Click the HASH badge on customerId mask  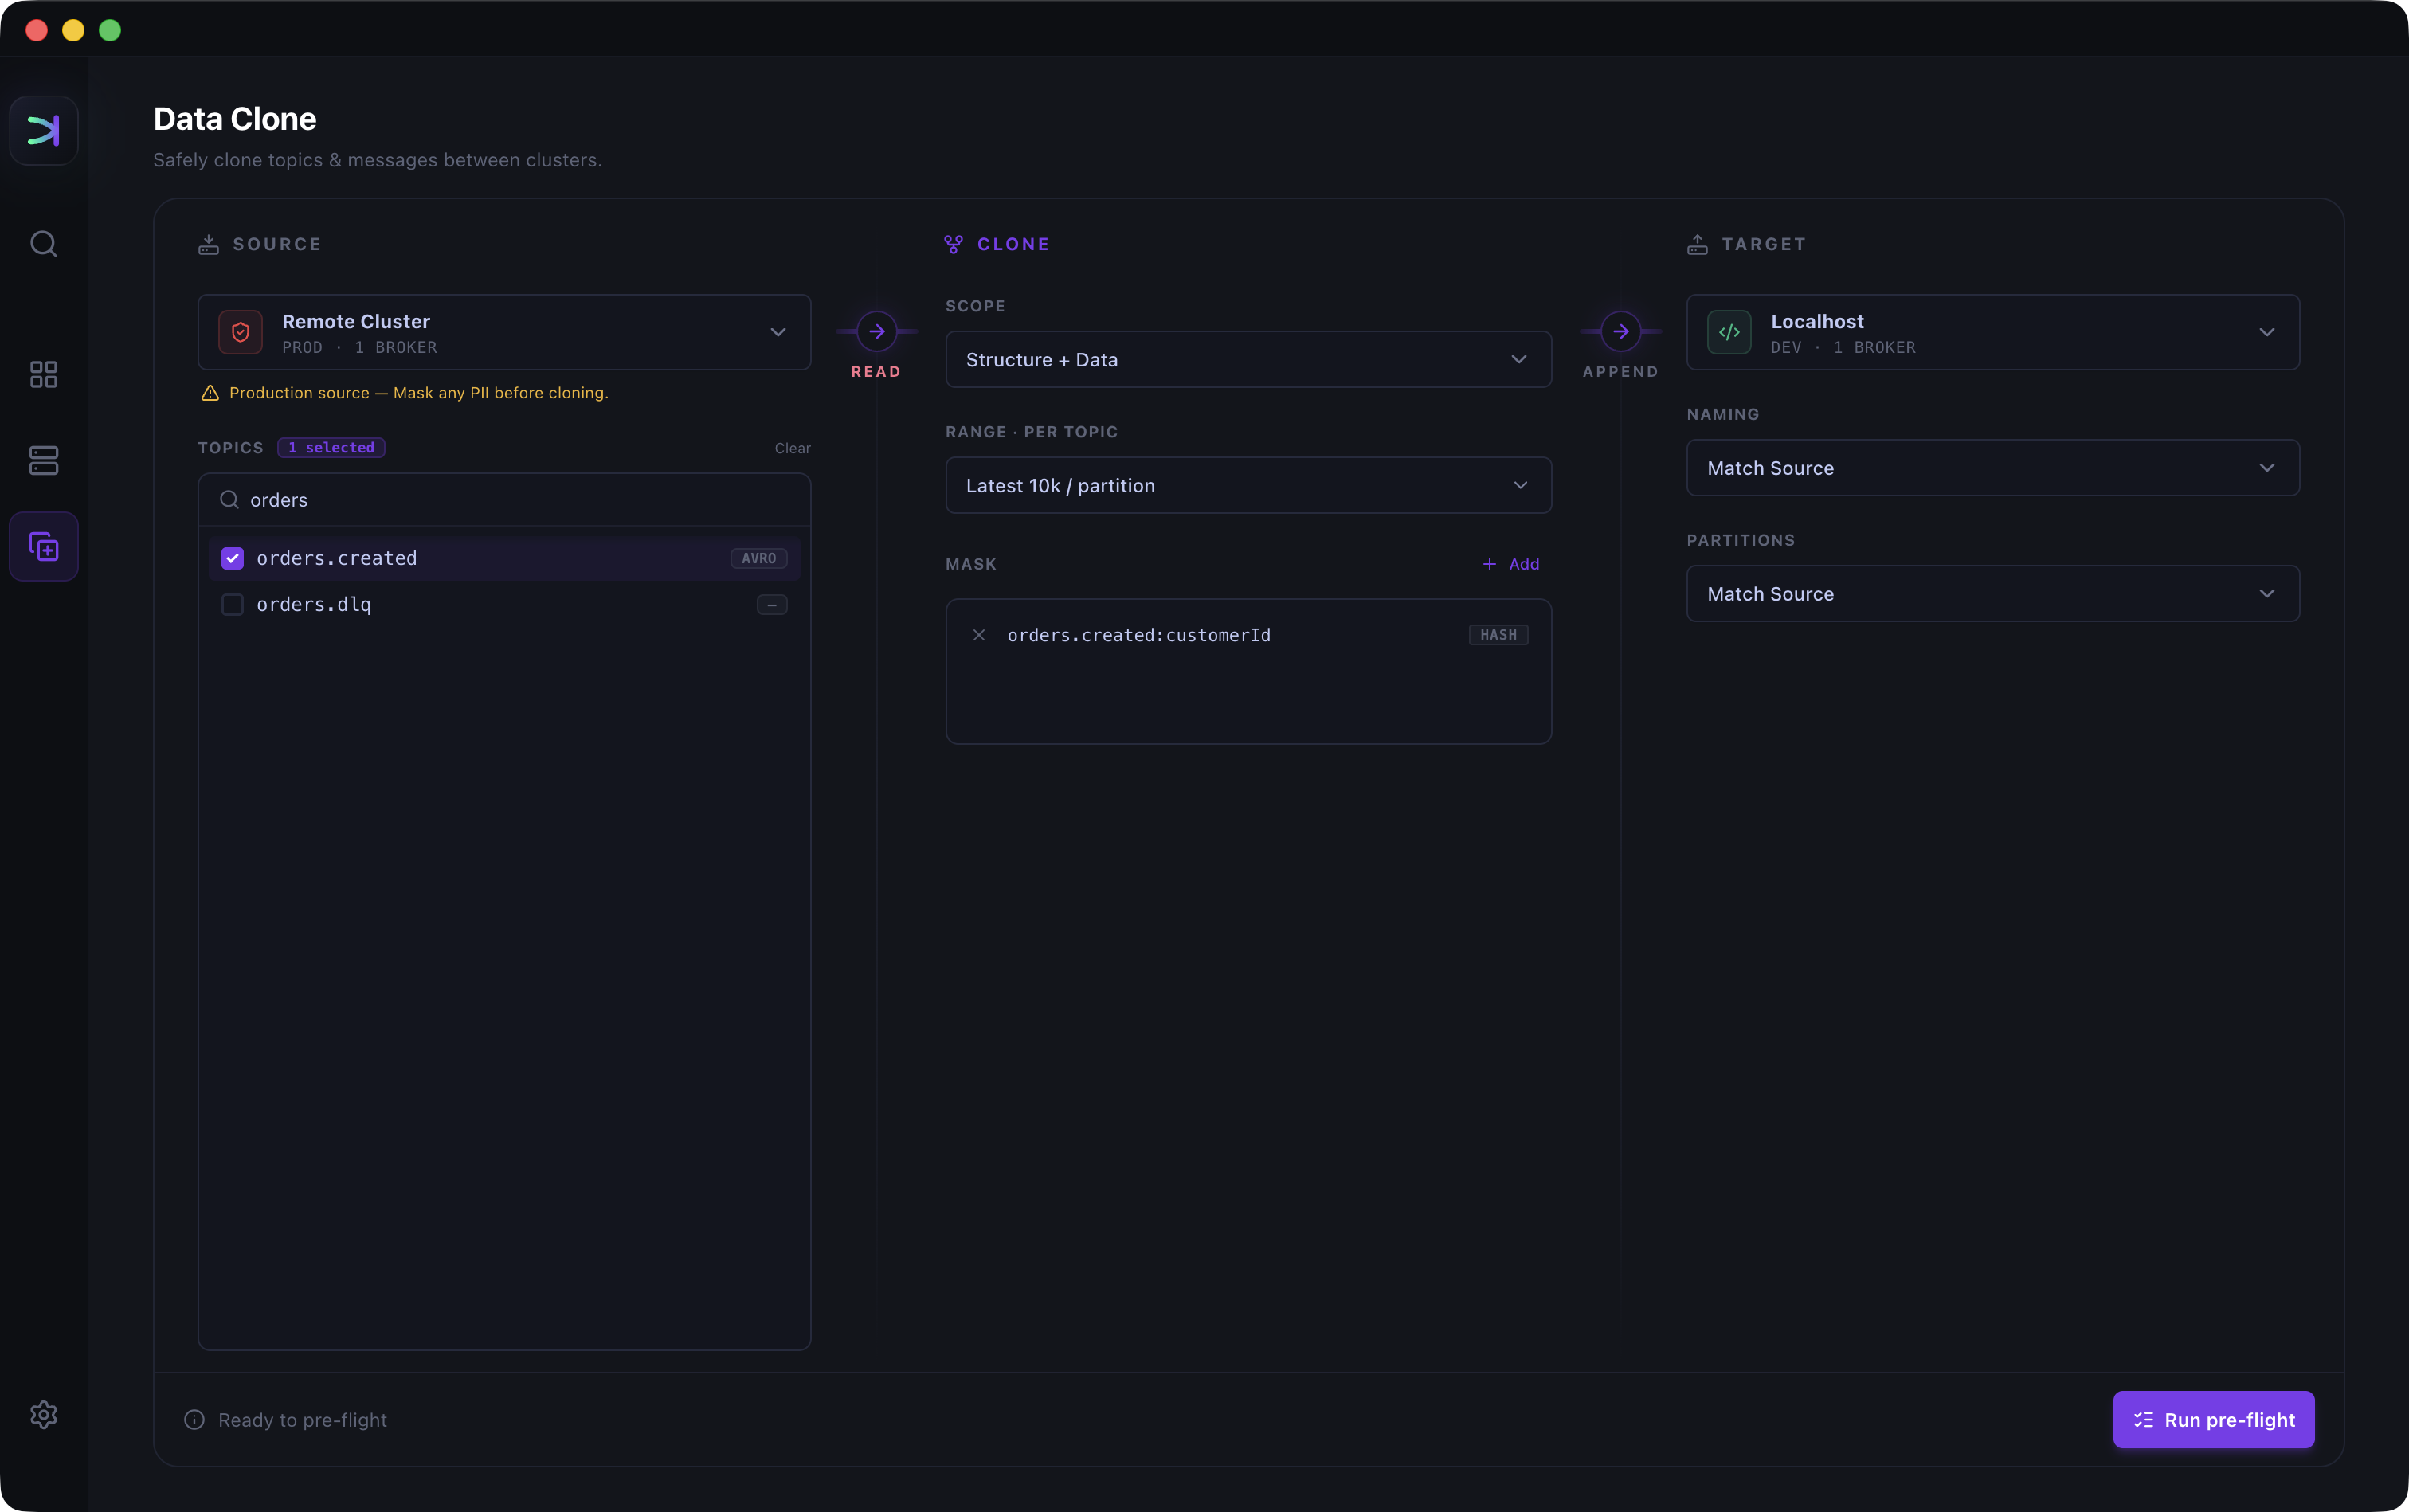coord(1498,635)
